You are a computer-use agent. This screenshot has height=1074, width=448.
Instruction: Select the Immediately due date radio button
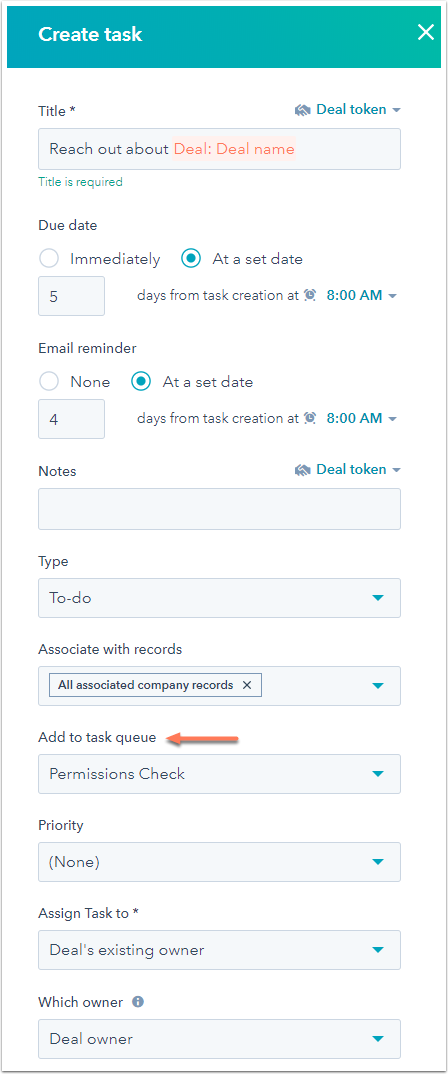click(49, 259)
